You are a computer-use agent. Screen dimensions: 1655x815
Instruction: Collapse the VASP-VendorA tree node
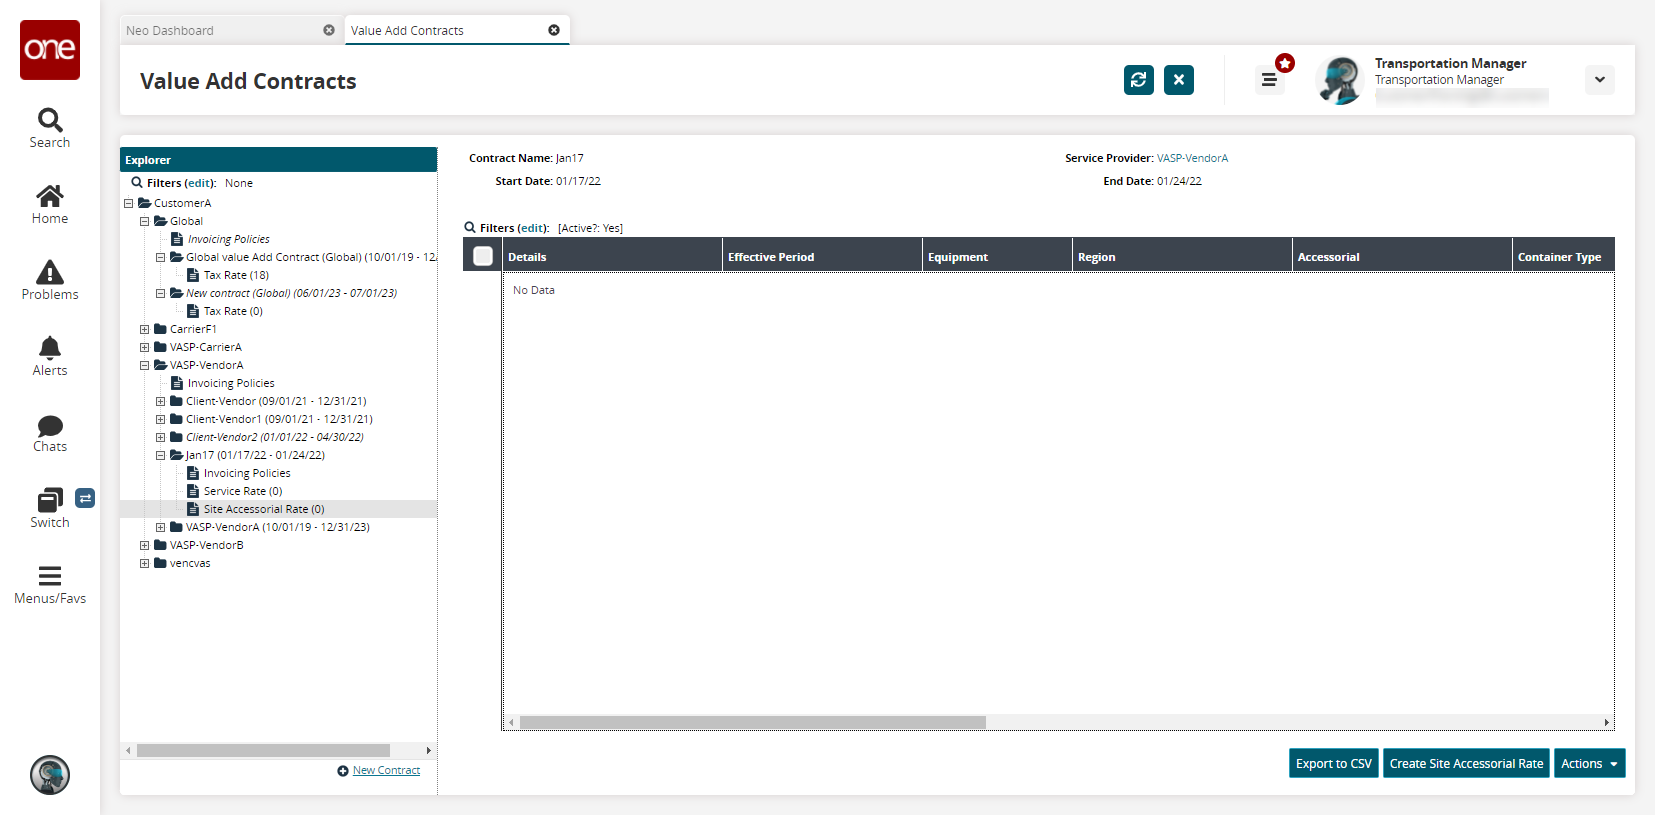pyautogui.click(x=144, y=365)
